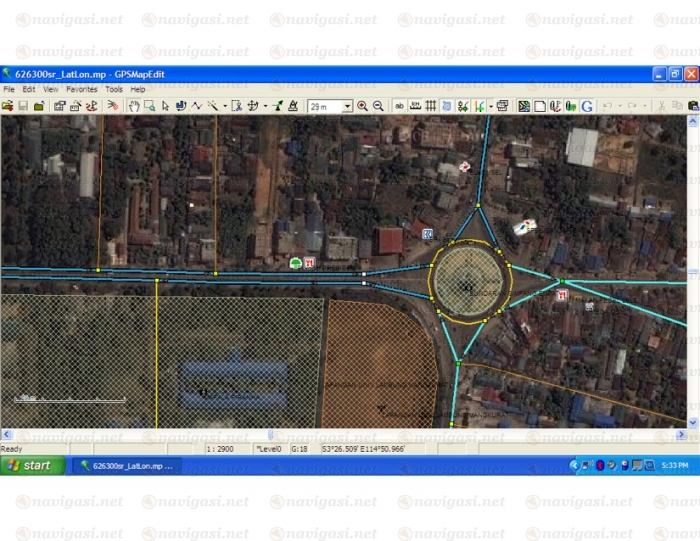Open the Favorites menu
The height and width of the screenshot is (541, 700).
click(82, 89)
